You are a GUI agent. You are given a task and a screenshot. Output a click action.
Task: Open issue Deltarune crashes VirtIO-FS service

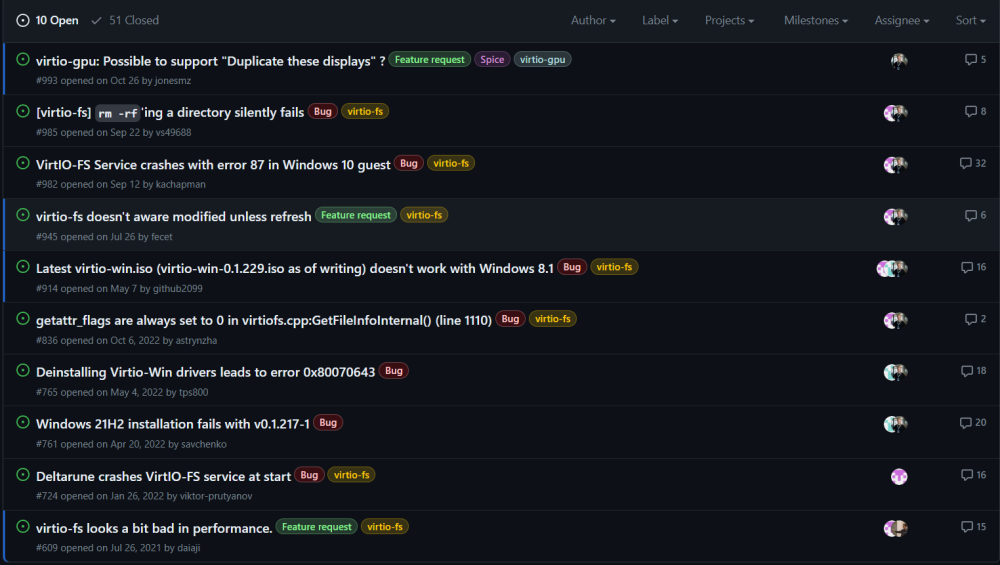click(163, 476)
